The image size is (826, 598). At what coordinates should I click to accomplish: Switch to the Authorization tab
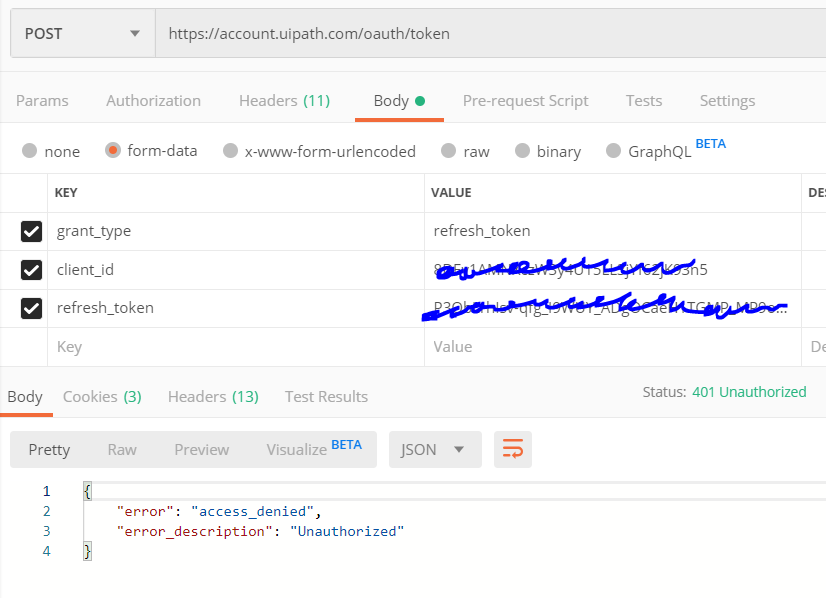(153, 101)
